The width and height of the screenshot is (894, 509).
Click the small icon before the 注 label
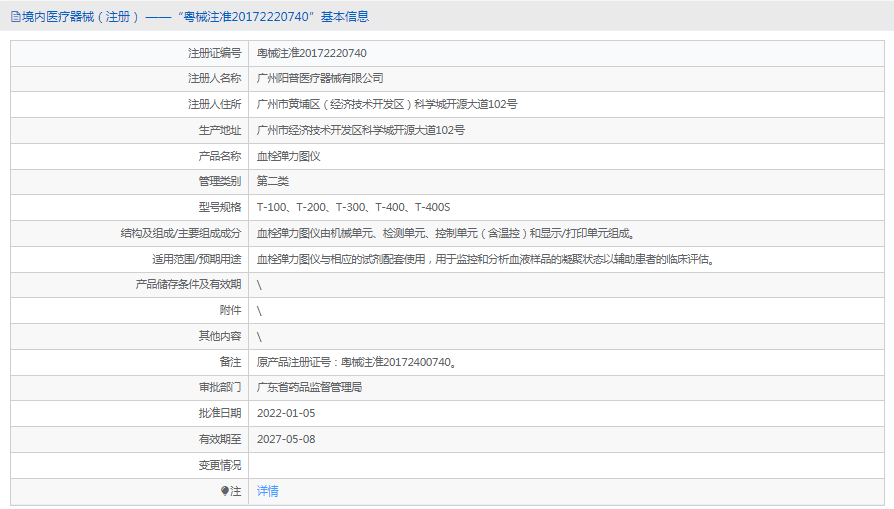pos(225,491)
